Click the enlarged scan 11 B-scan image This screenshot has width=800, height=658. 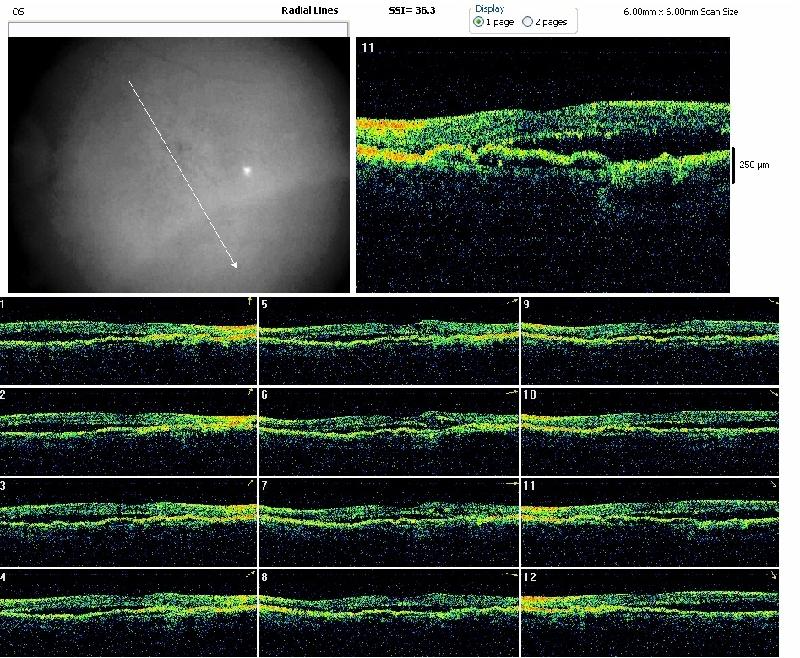pos(545,165)
